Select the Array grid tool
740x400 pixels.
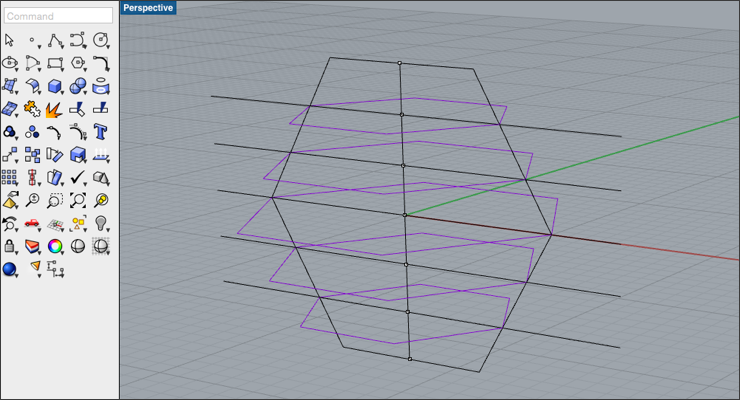(x=9, y=178)
